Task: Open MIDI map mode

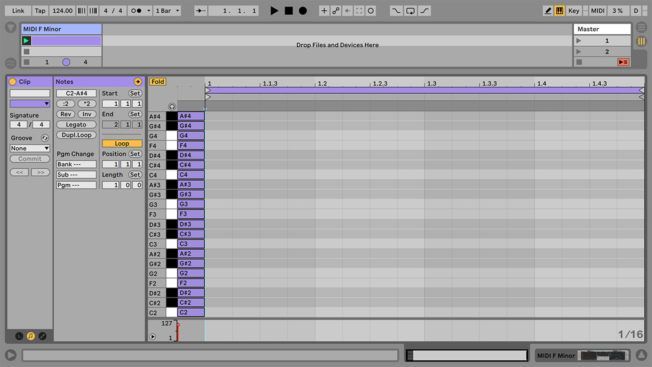Action: point(598,11)
